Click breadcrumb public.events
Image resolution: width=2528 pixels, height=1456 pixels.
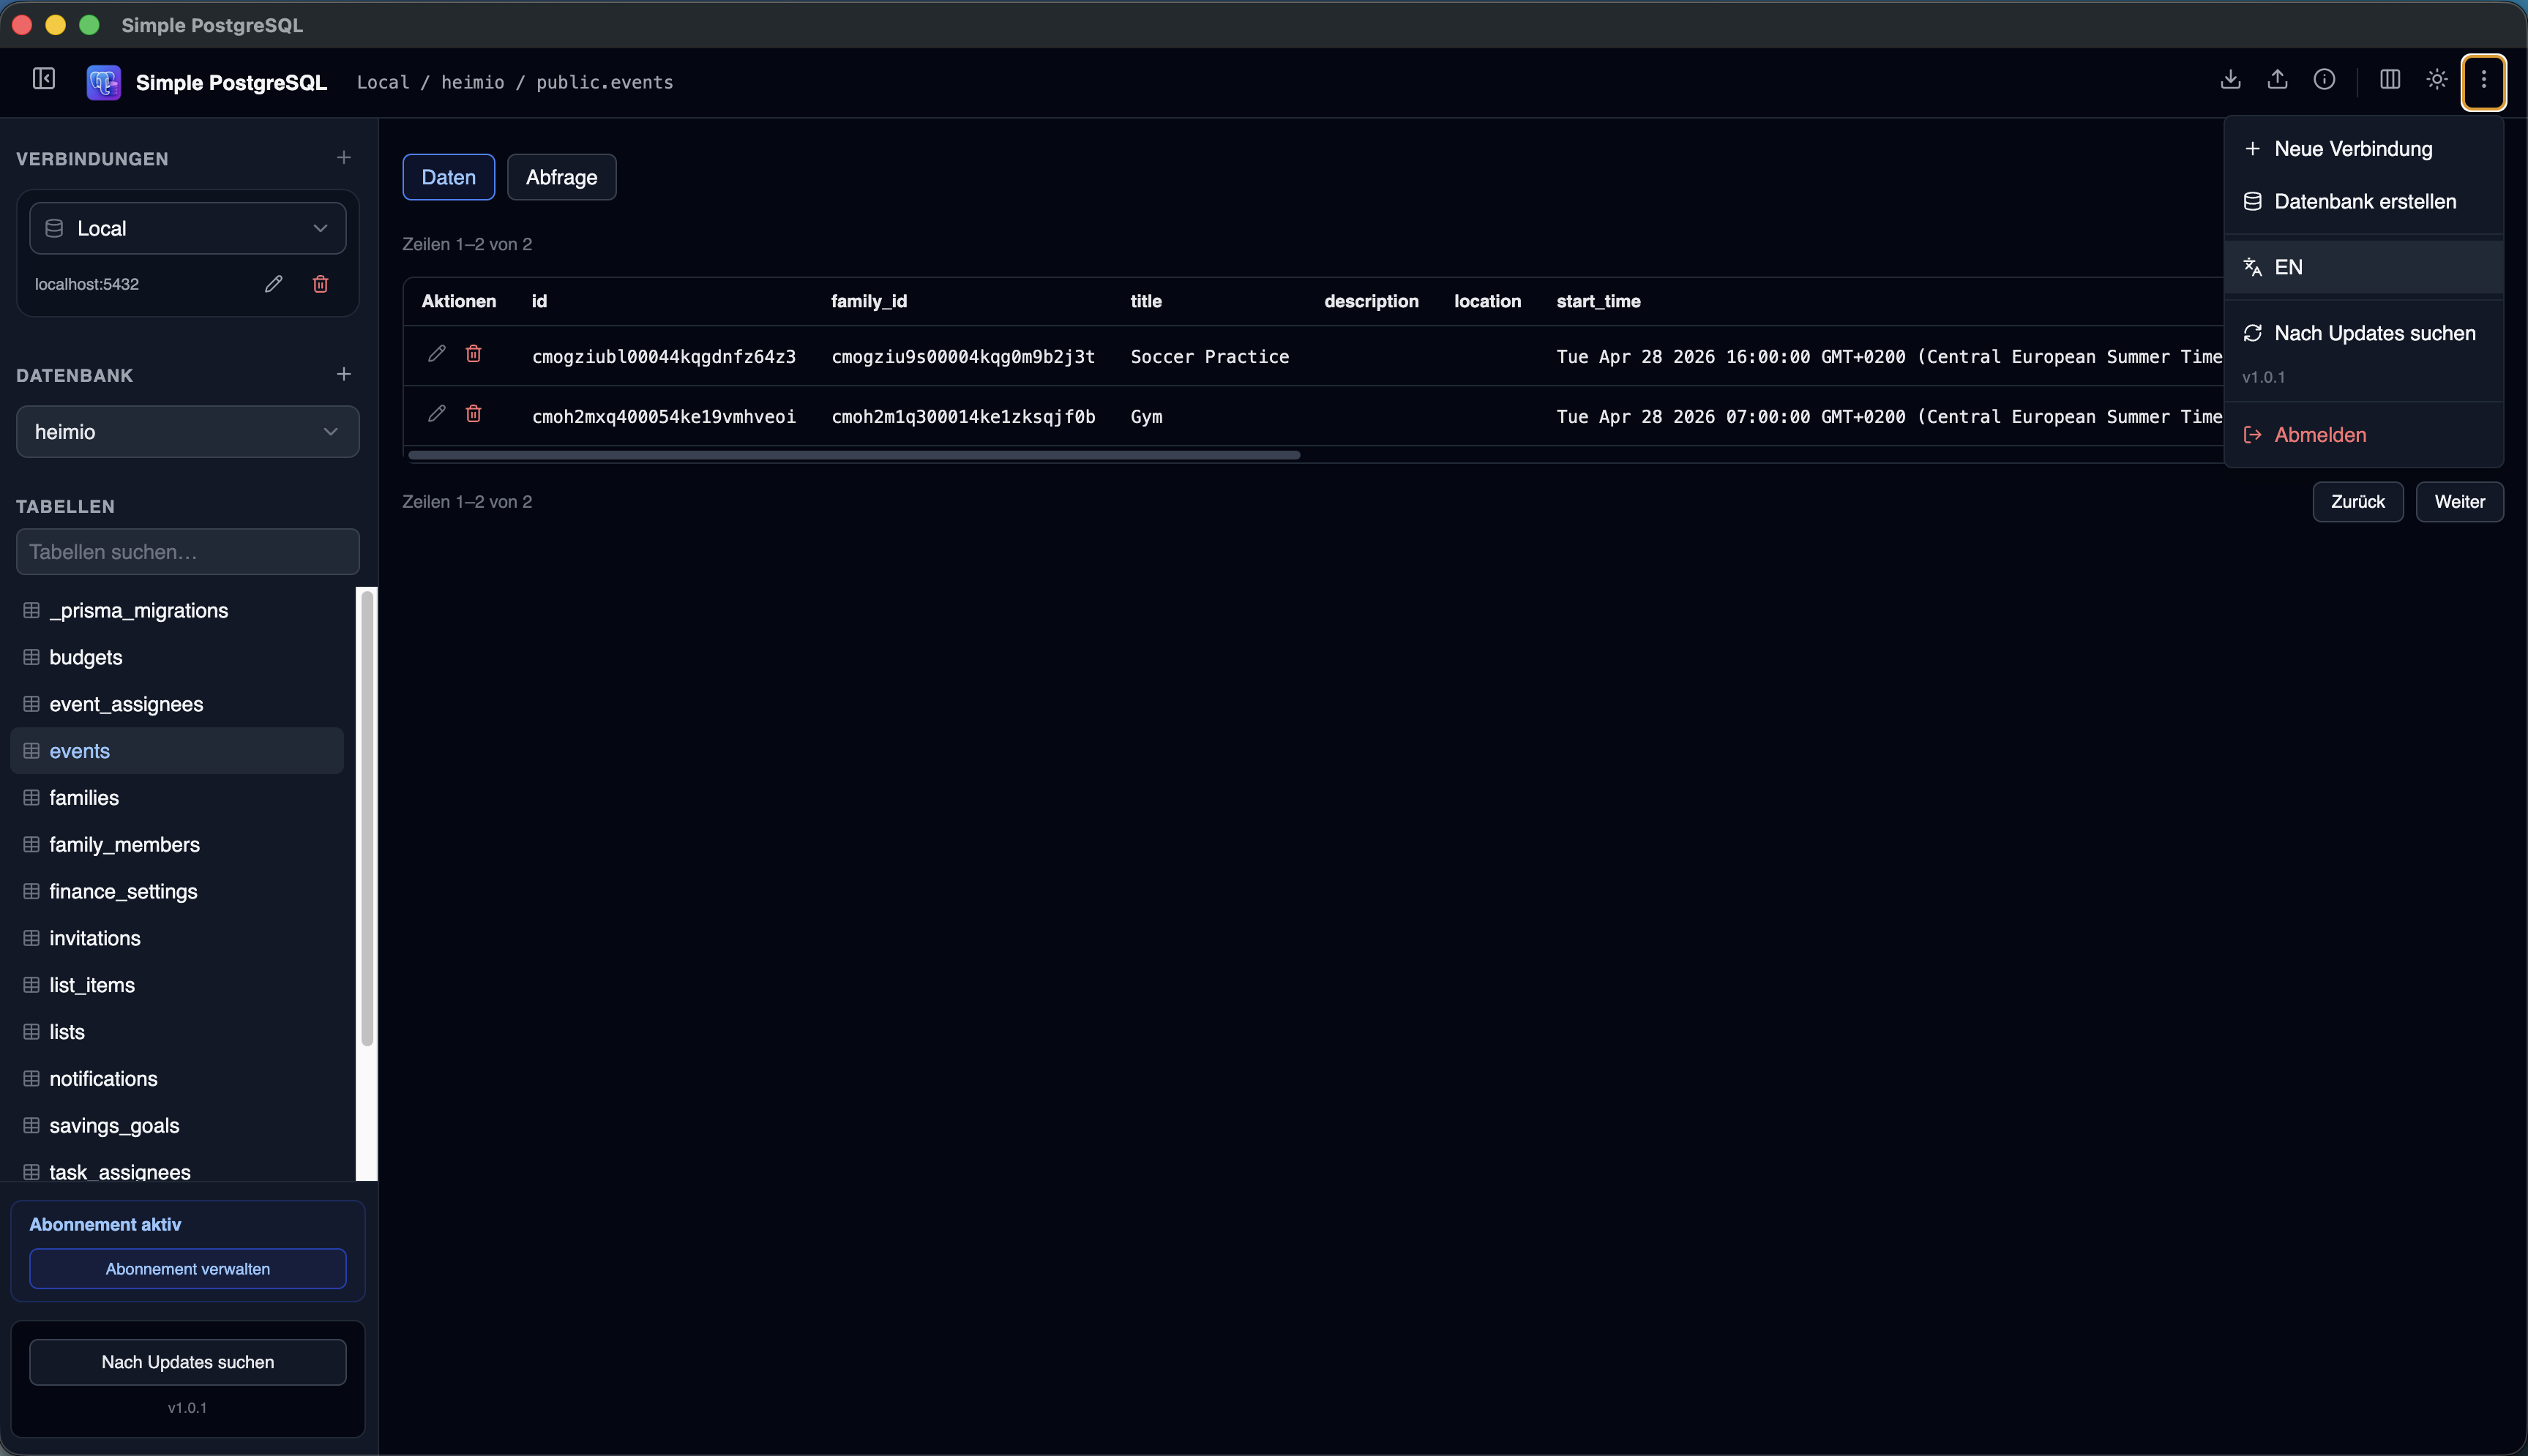coord(605,82)
